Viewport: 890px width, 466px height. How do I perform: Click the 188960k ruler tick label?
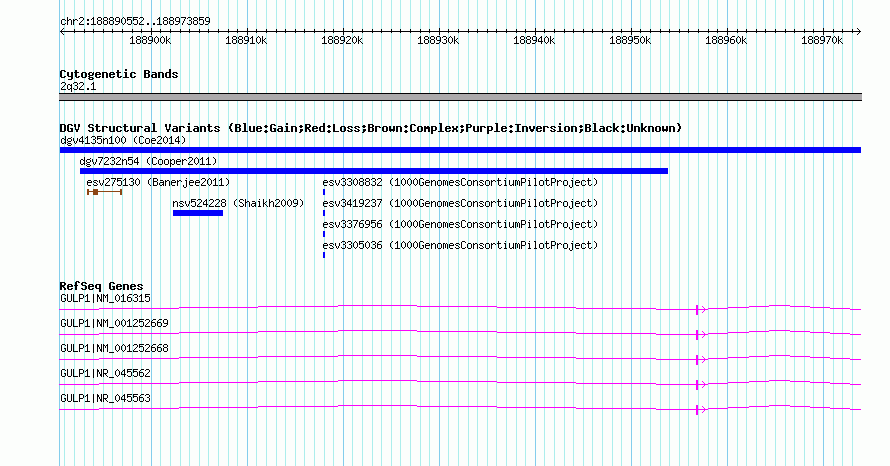point(726,40)
